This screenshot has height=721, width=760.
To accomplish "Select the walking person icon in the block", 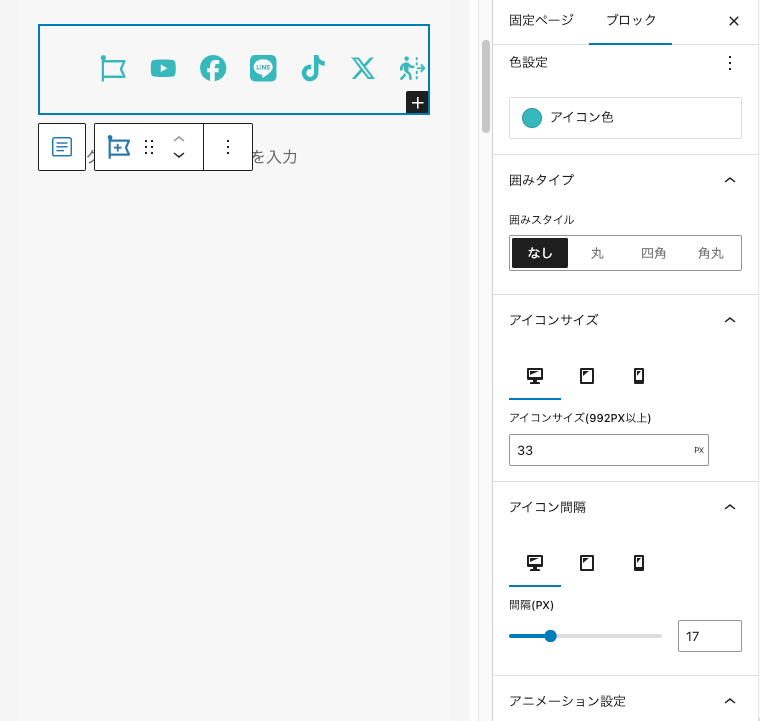I will [x=412, y=68].
